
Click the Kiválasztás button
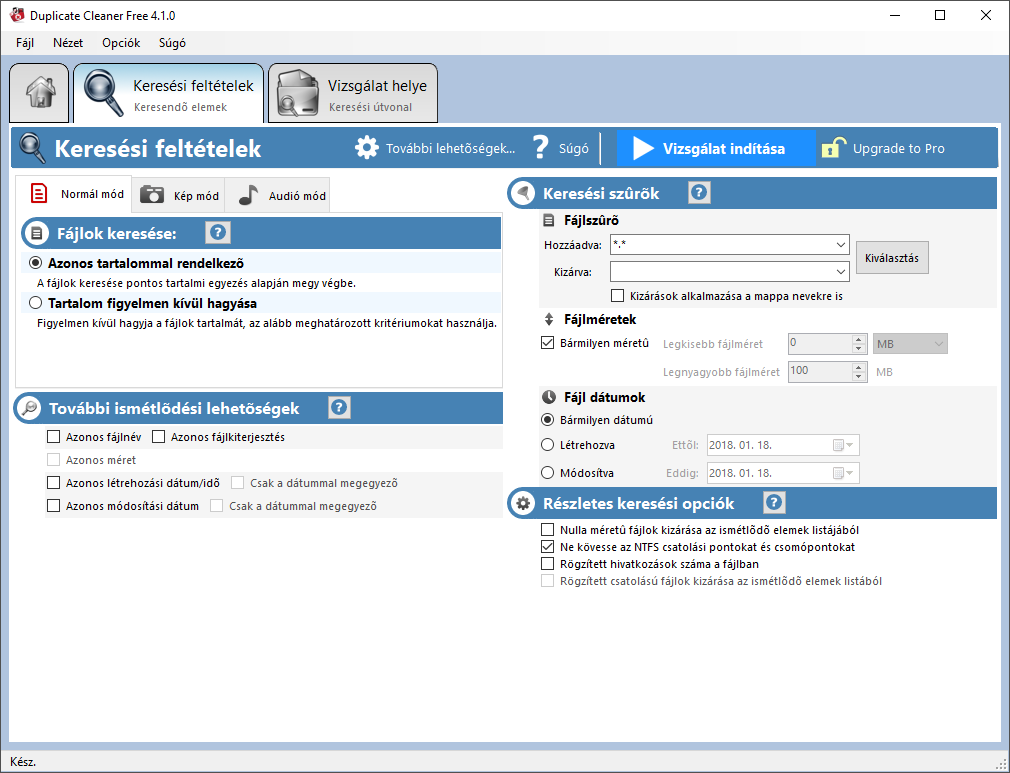pyautogui.click(x=891, y=257)
